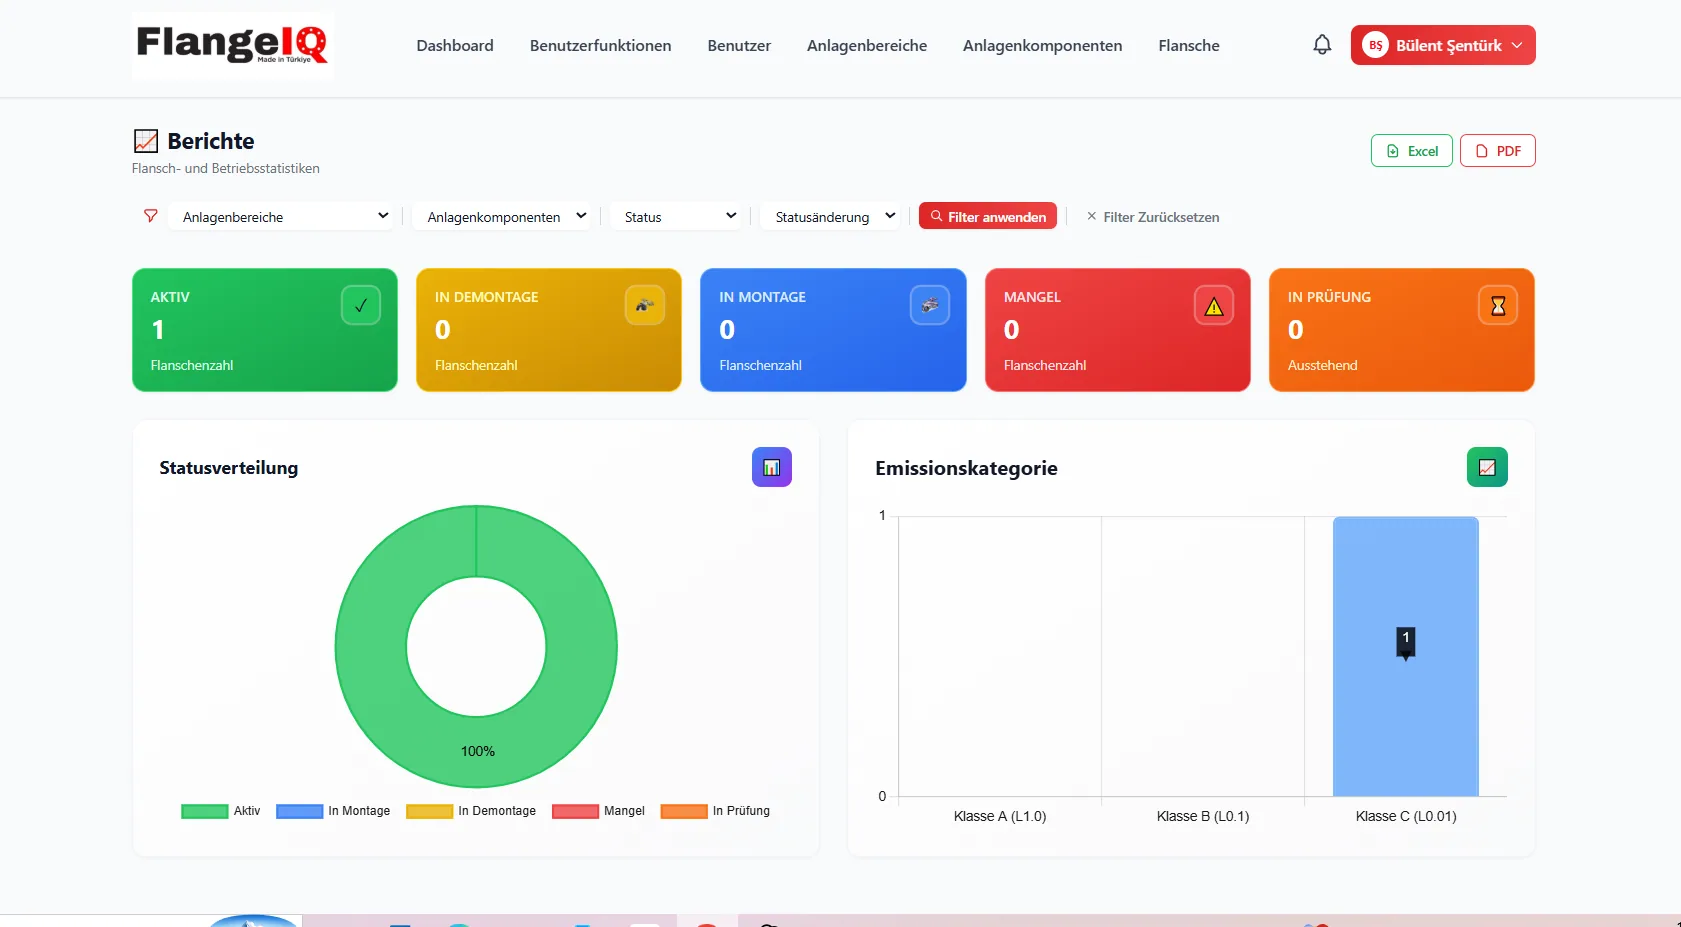Click the Klasse C blue bar
The image size is (1681, 927).
click(x=1405, y=656)
